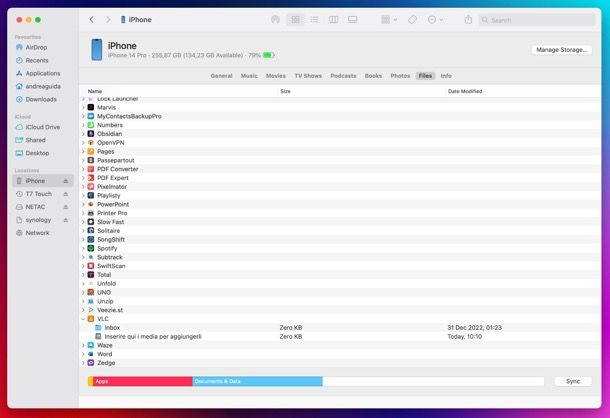The height and width of the screenshot is (418, 610).
Task: Eject the iPhone from sidebar
Action: coord(66,181)
